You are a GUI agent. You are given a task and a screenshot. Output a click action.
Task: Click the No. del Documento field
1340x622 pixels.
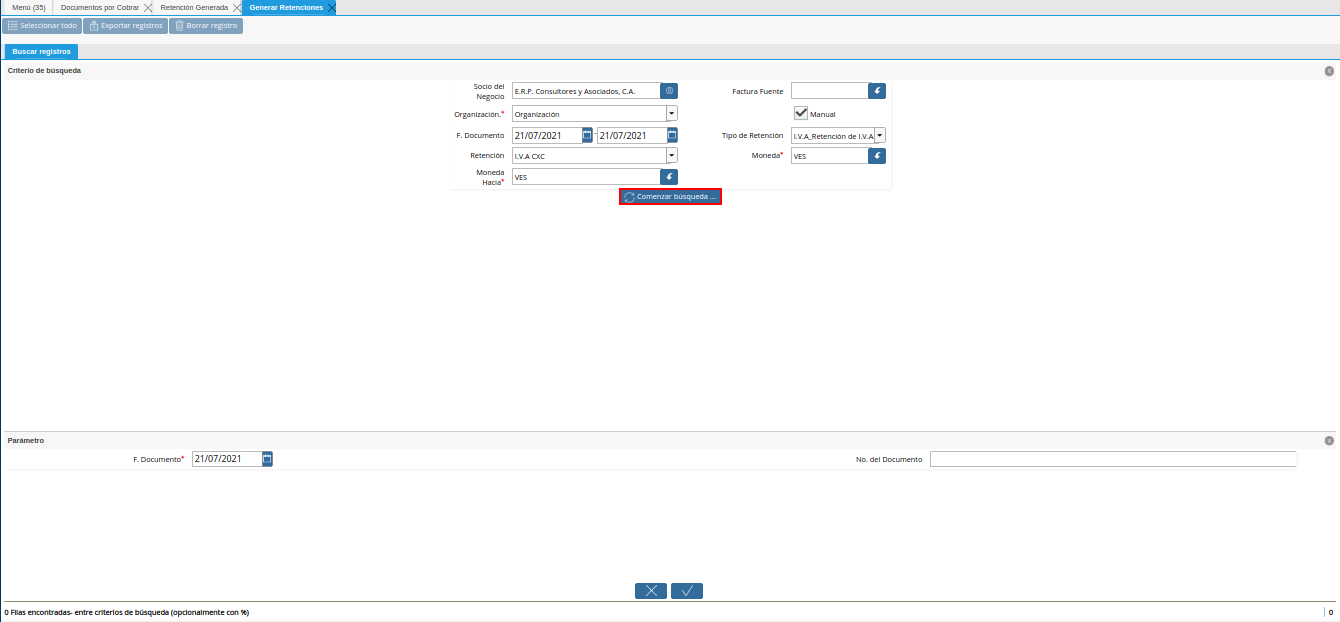point(1113,459)
